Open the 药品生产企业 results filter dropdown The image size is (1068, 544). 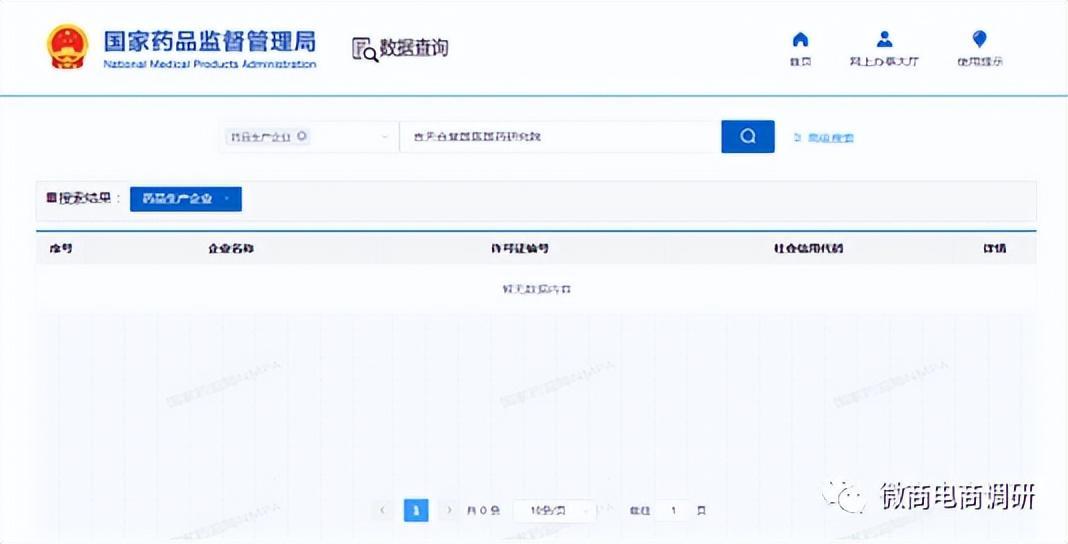tap(186, 199)
